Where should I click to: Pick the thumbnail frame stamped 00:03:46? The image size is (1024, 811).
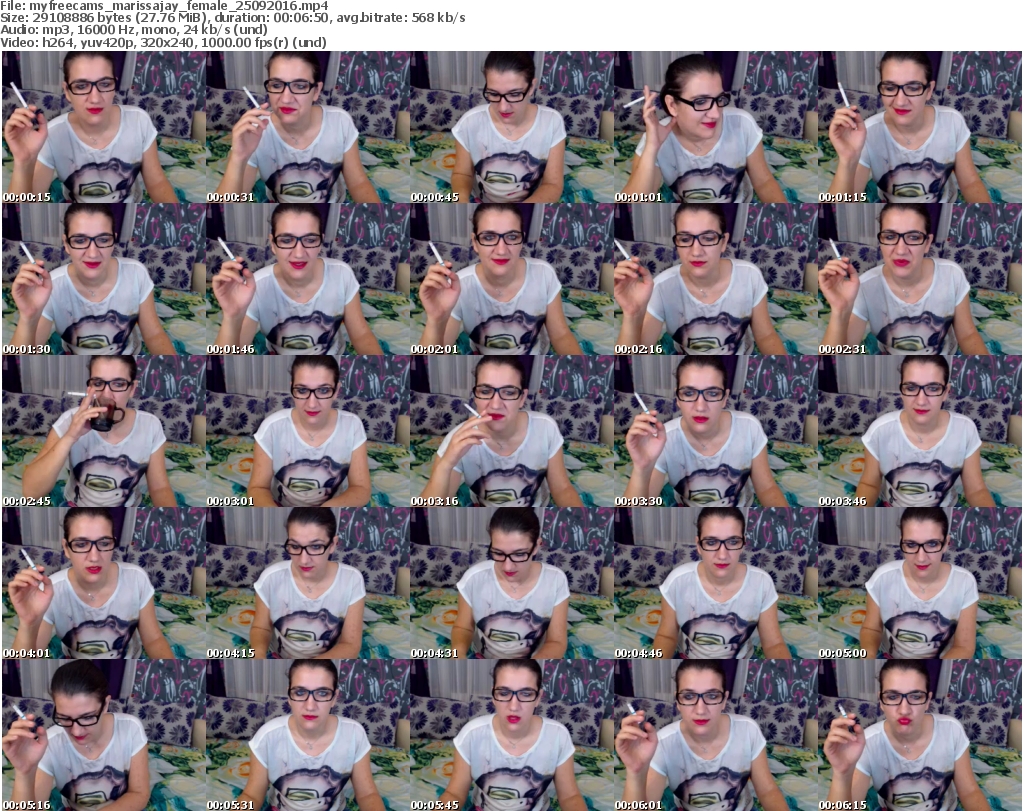click(x=920, y=431)
